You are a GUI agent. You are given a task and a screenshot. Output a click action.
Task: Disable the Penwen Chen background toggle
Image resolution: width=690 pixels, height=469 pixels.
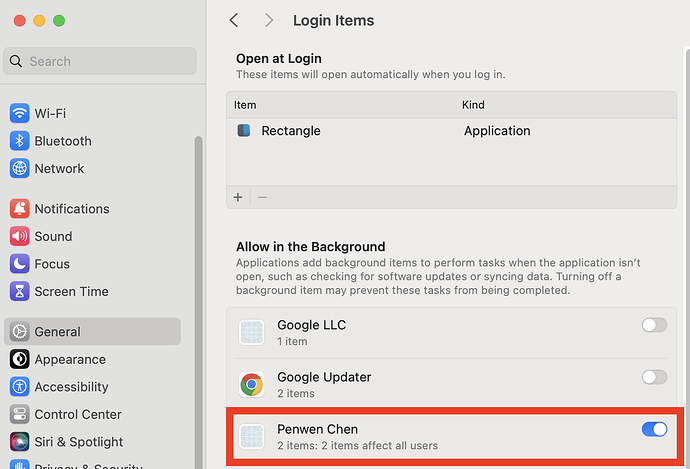pyautogui.click(x=654, y=429)
